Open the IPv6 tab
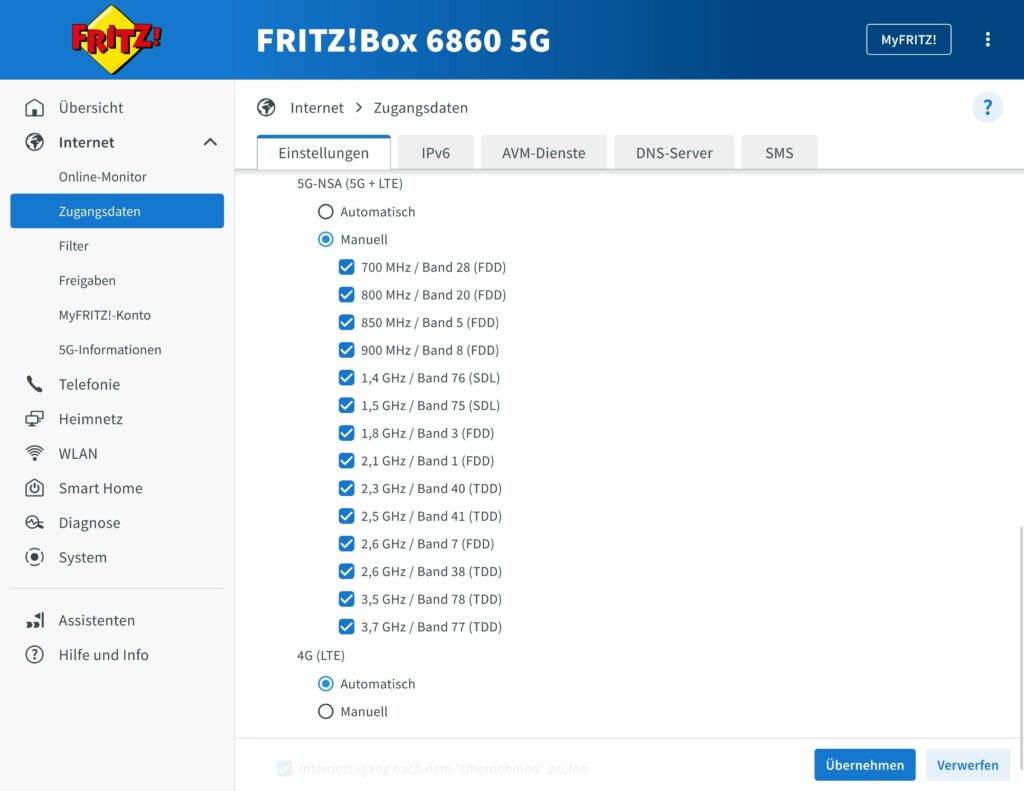The width and height of the screenshot is (1024, 791). (x=436, y=152)
